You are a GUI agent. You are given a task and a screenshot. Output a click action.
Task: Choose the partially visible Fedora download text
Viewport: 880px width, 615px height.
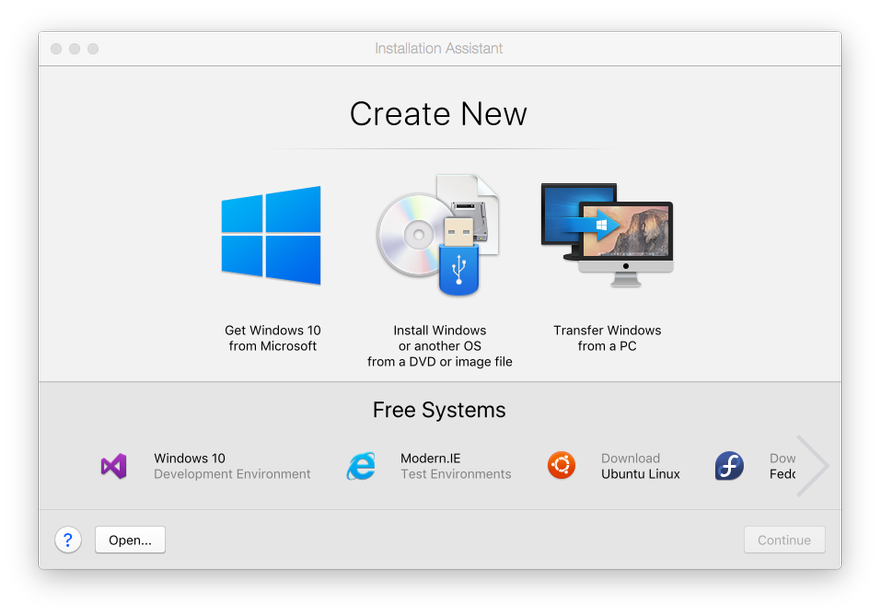click(x=782, y=466)
